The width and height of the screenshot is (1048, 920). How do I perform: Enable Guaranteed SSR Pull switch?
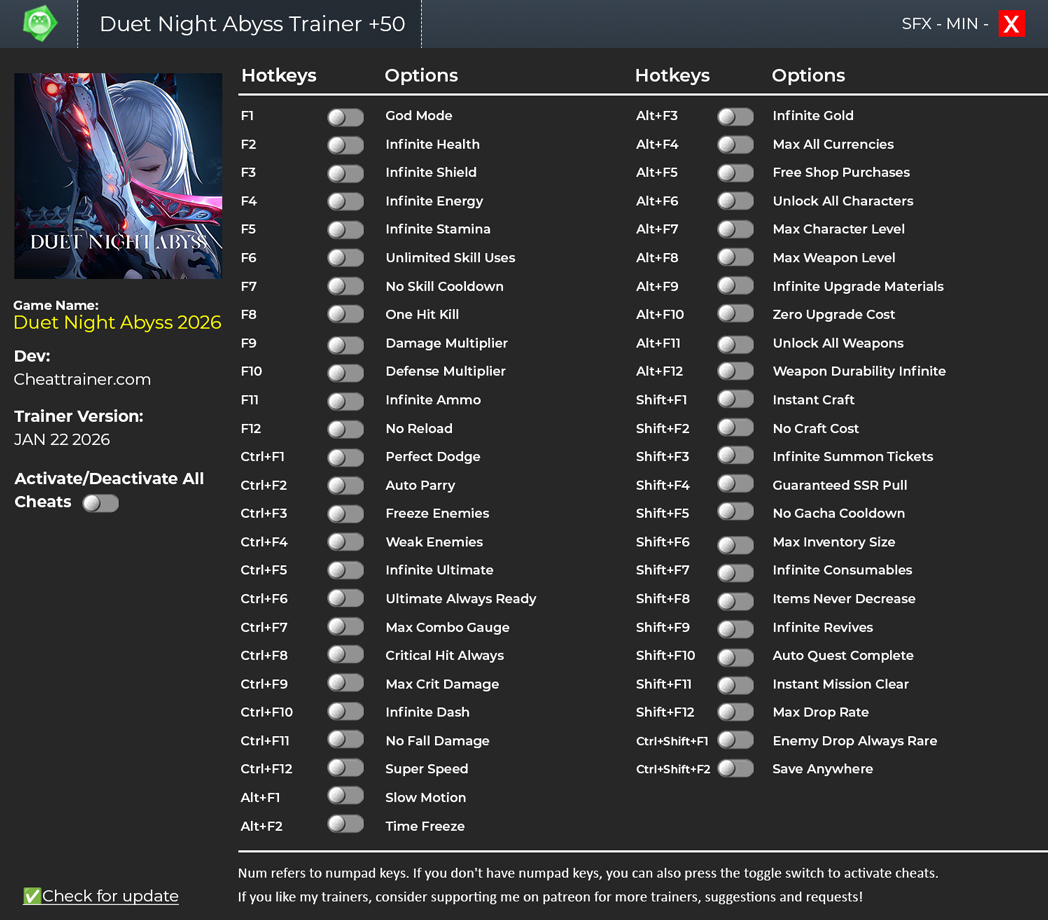pos(735,485)
